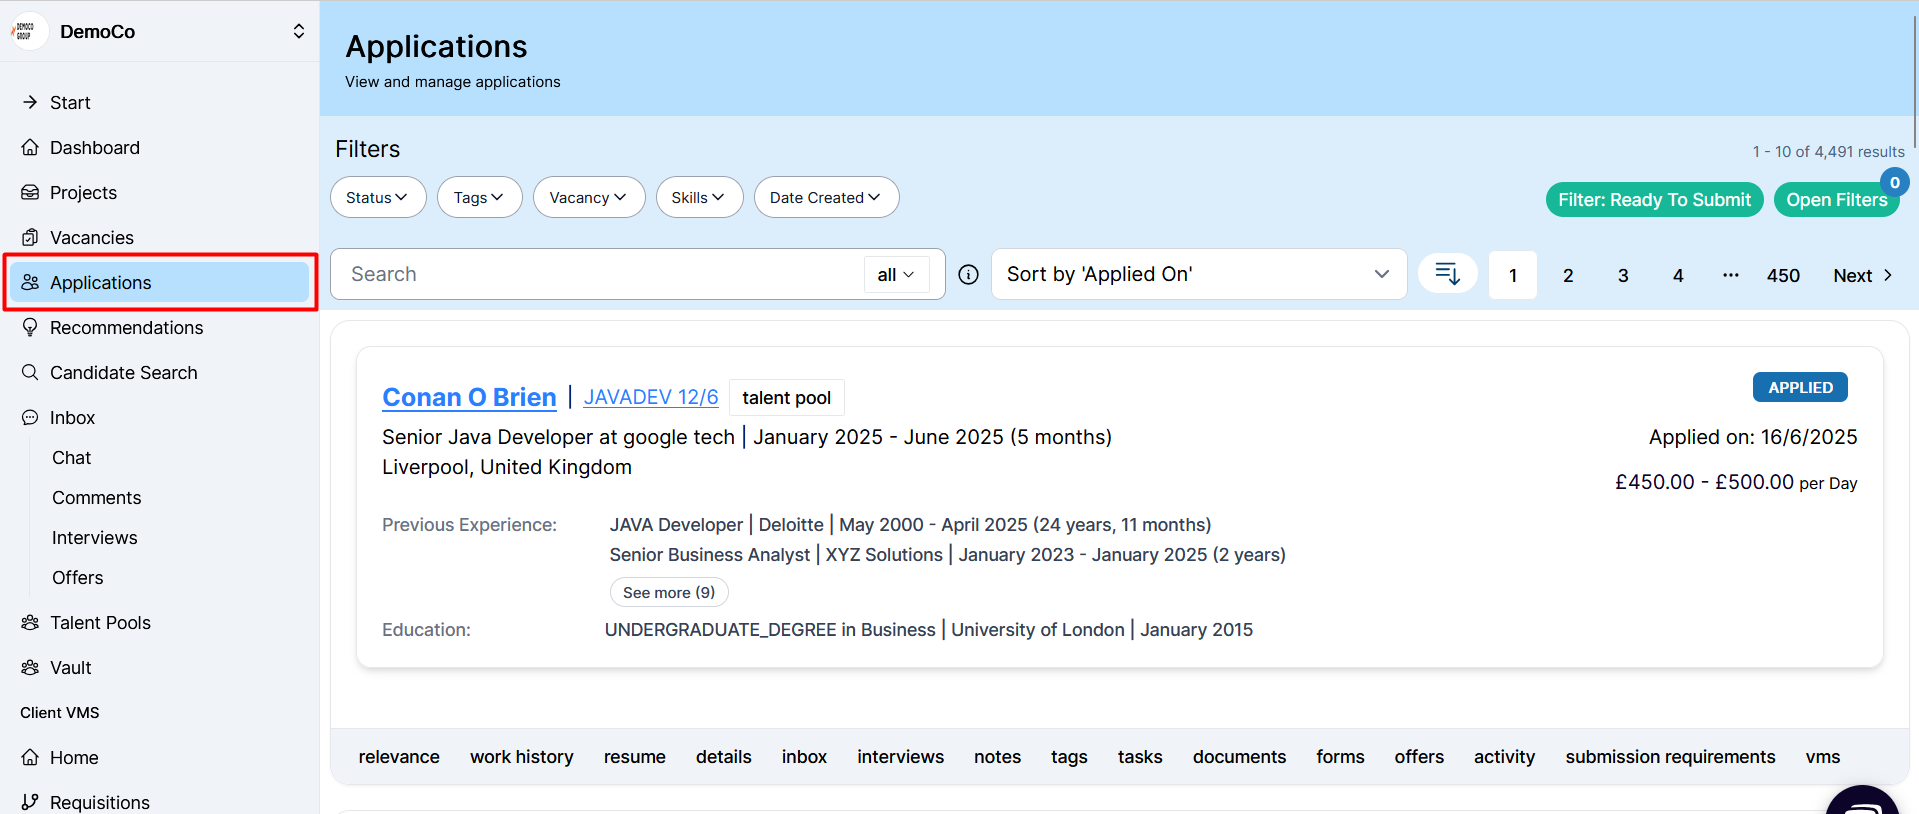Click the DemoCo company logo
The height and width of the screenshot is (814, 1919).
[27, 31]
